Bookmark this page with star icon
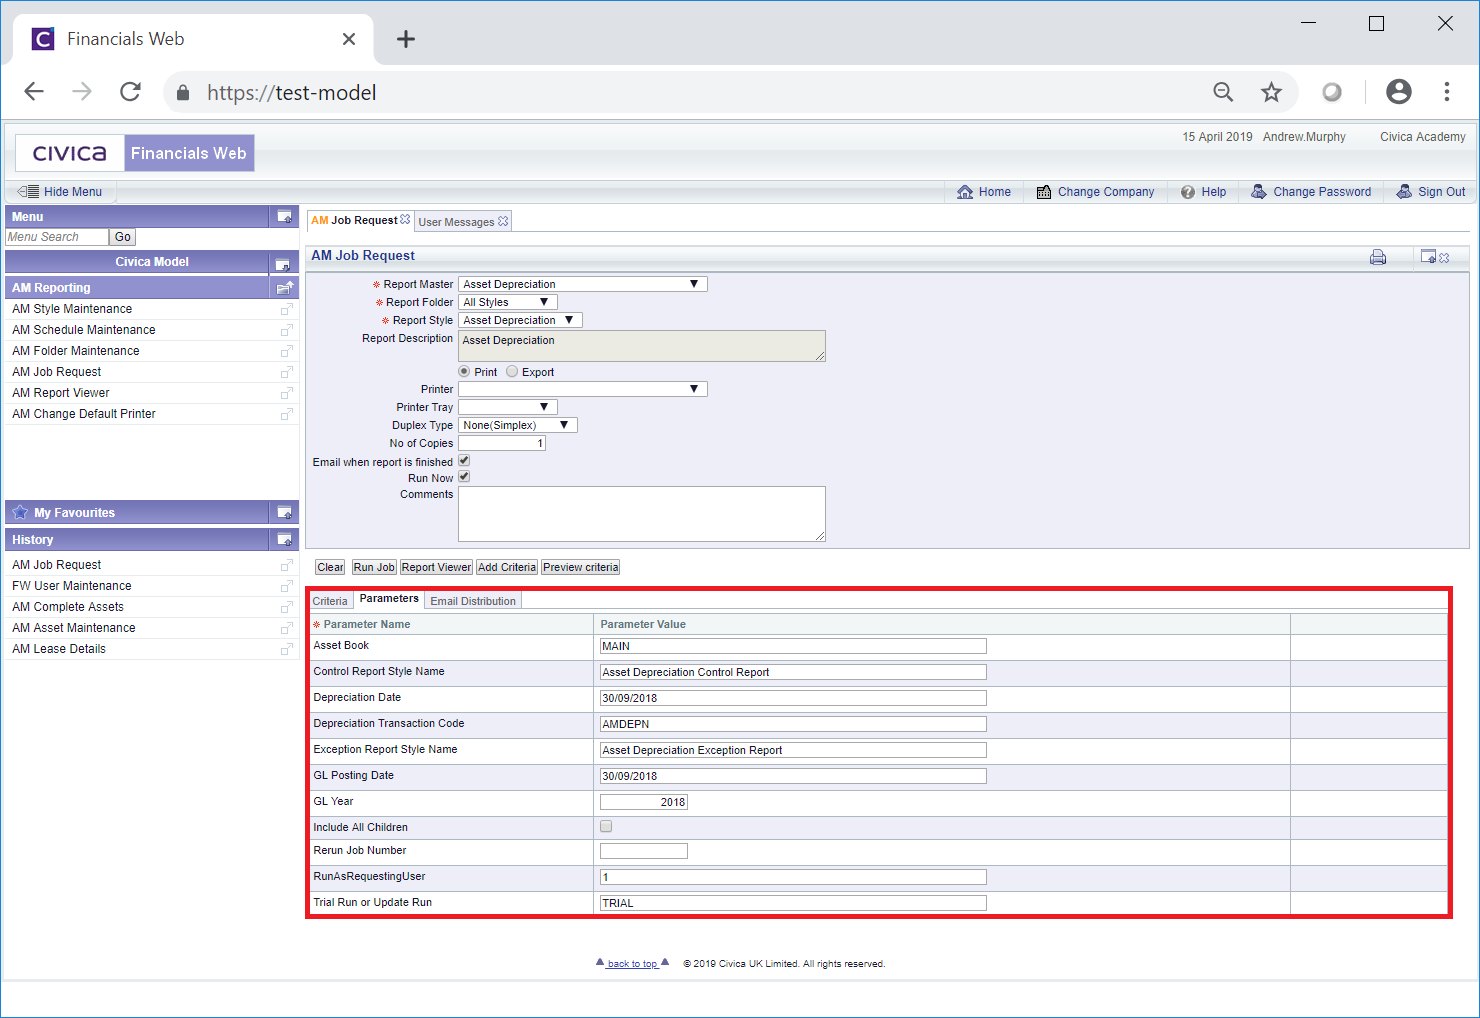 coord(1271,92)
